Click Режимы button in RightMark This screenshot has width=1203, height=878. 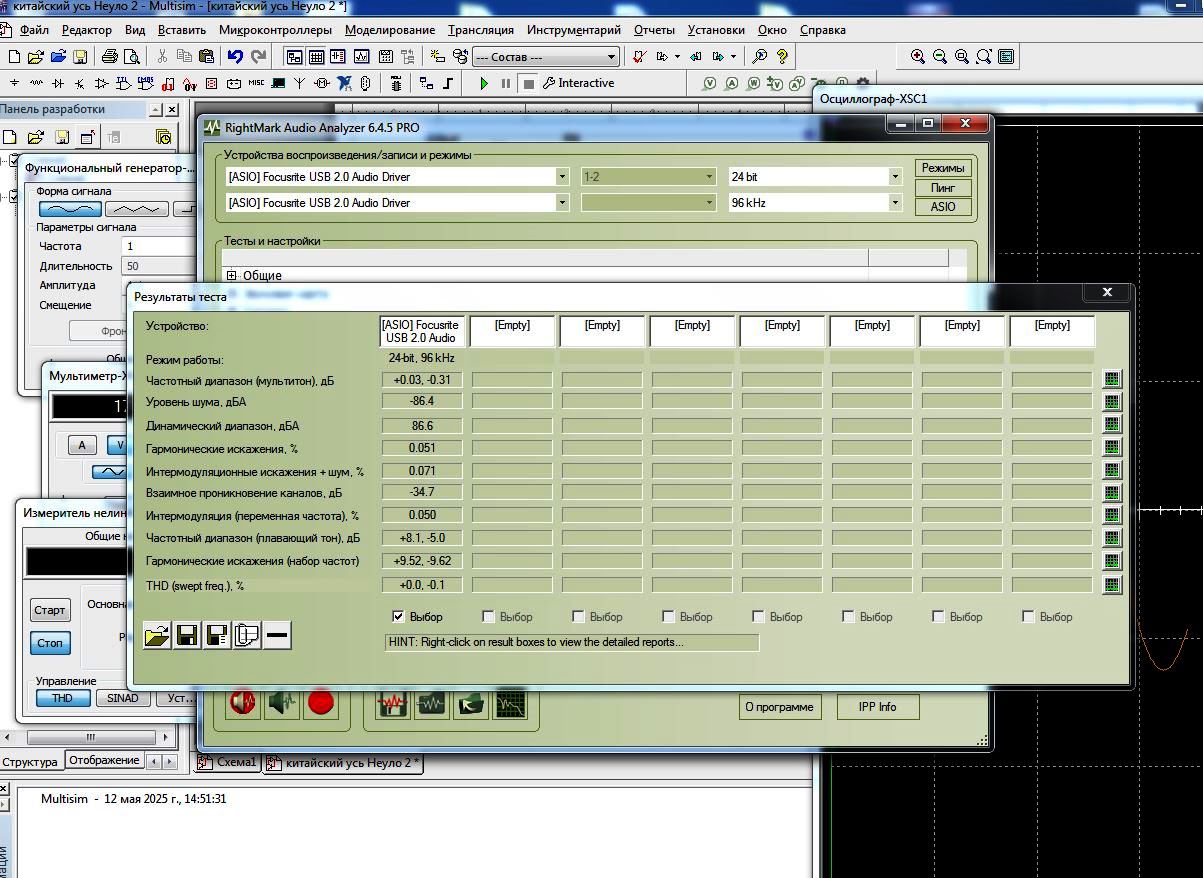pyautogui.click(x=943, y=168)
